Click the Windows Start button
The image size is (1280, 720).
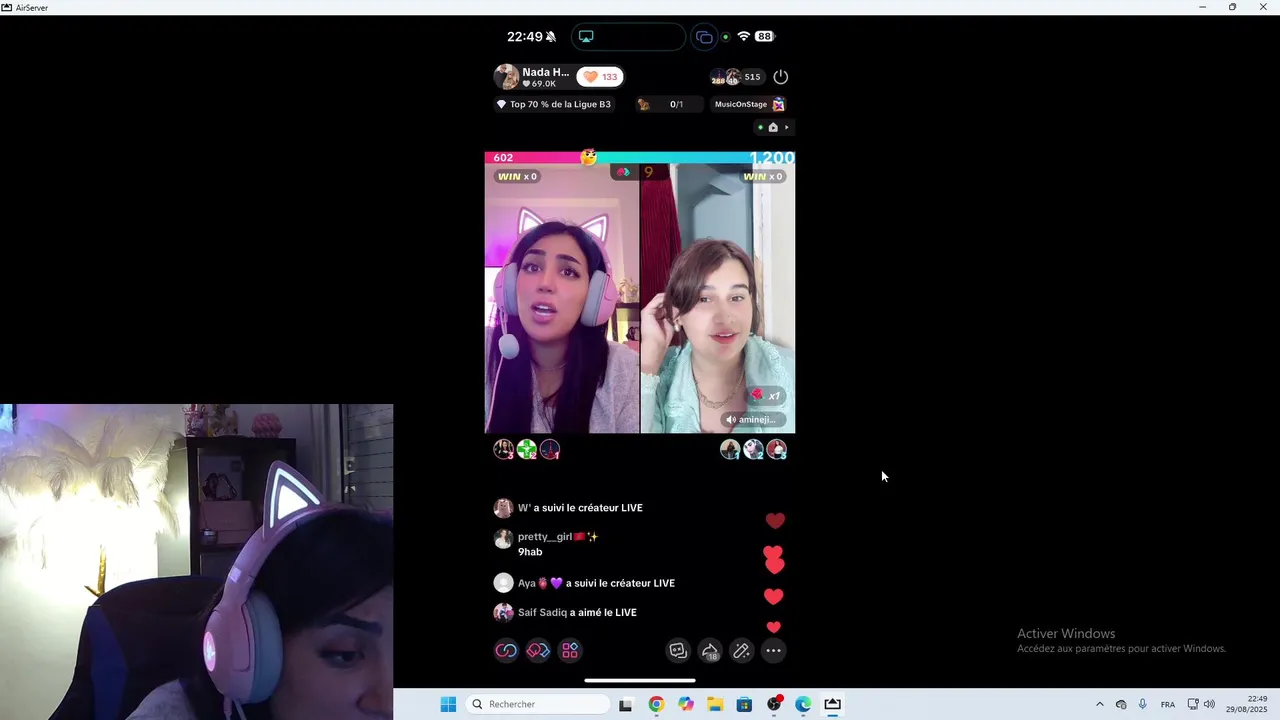tap(448, 704)
